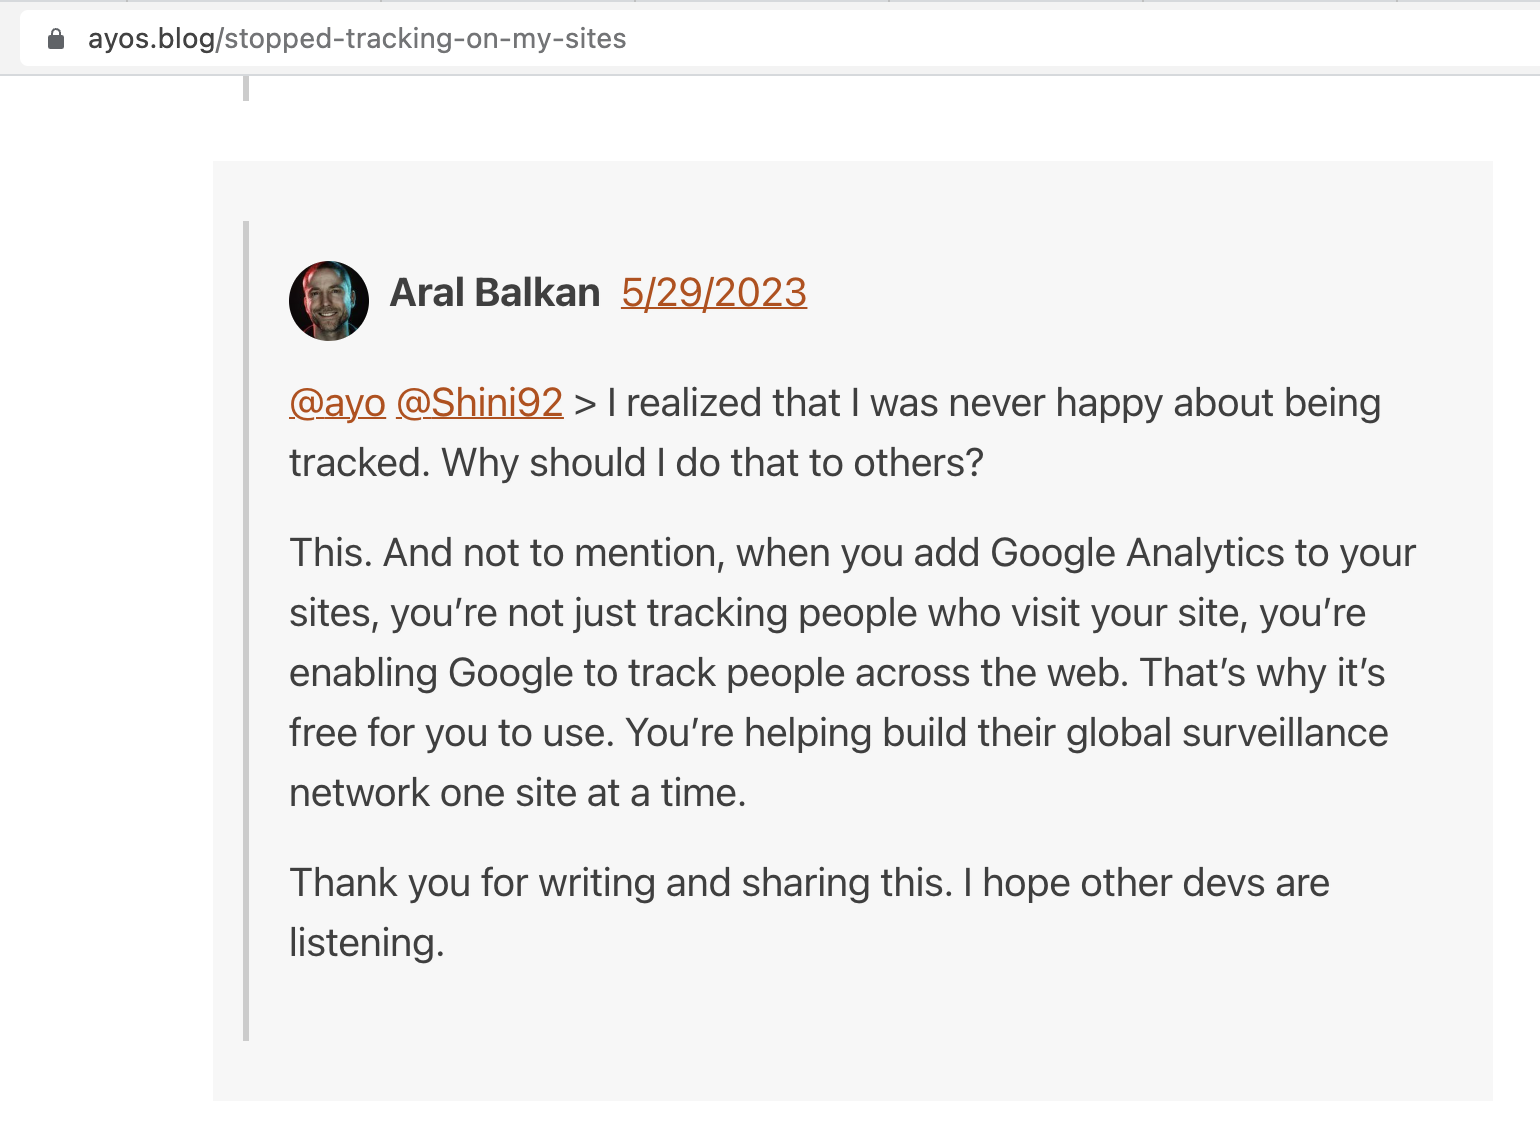
Task: Click Aral Balkan's profile avatar
Action: [329, 301]
